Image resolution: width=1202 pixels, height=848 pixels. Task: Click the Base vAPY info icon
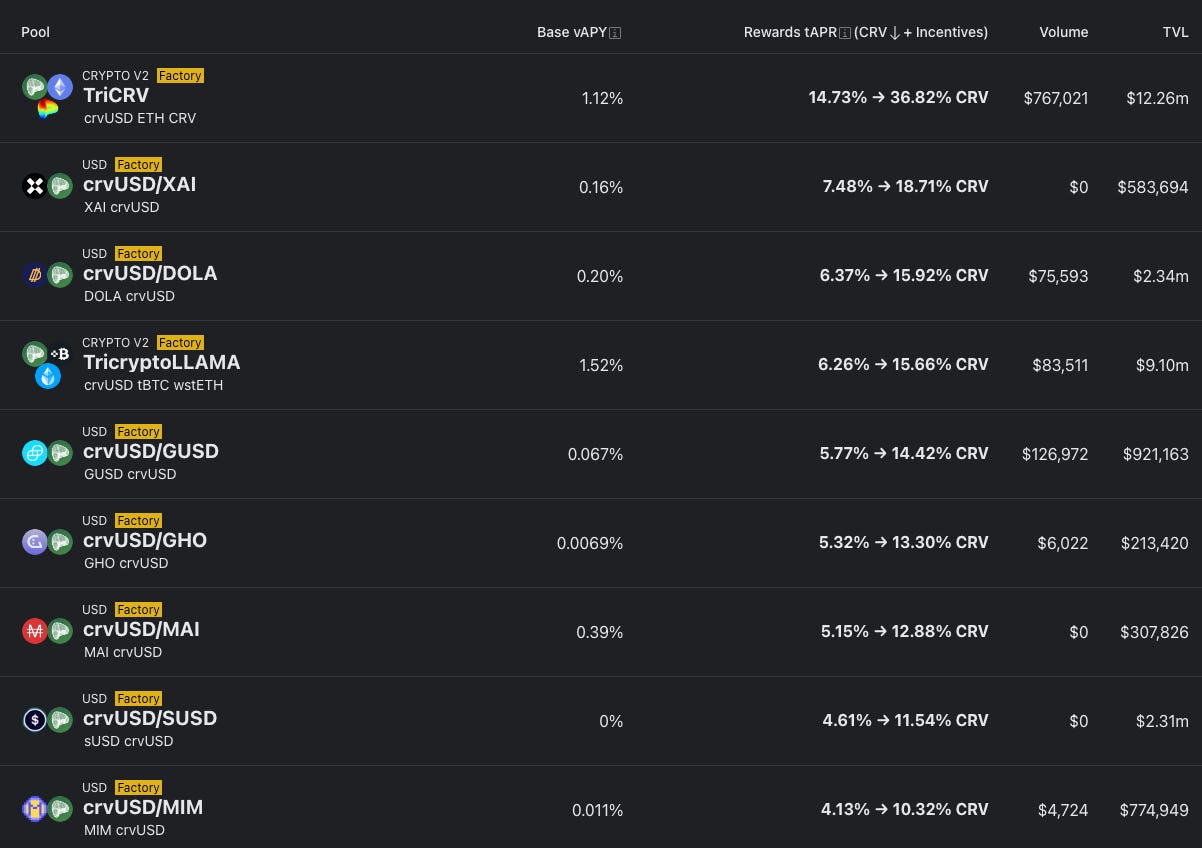pos(615,33)
